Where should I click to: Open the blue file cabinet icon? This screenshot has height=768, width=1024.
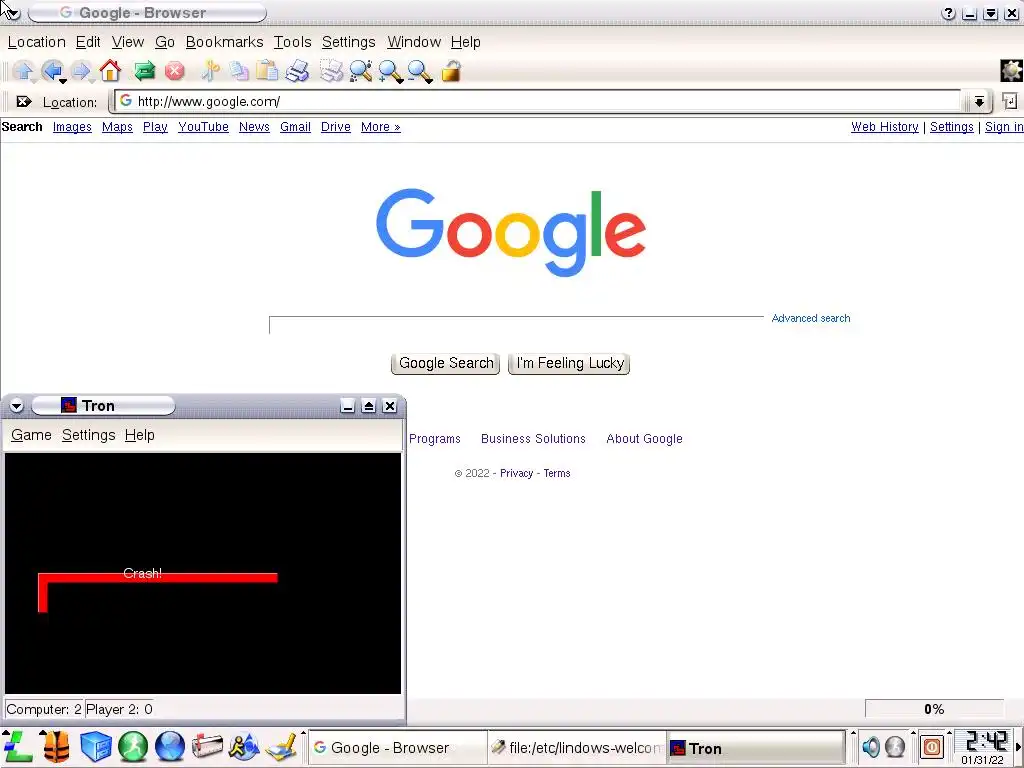point(95,746)
